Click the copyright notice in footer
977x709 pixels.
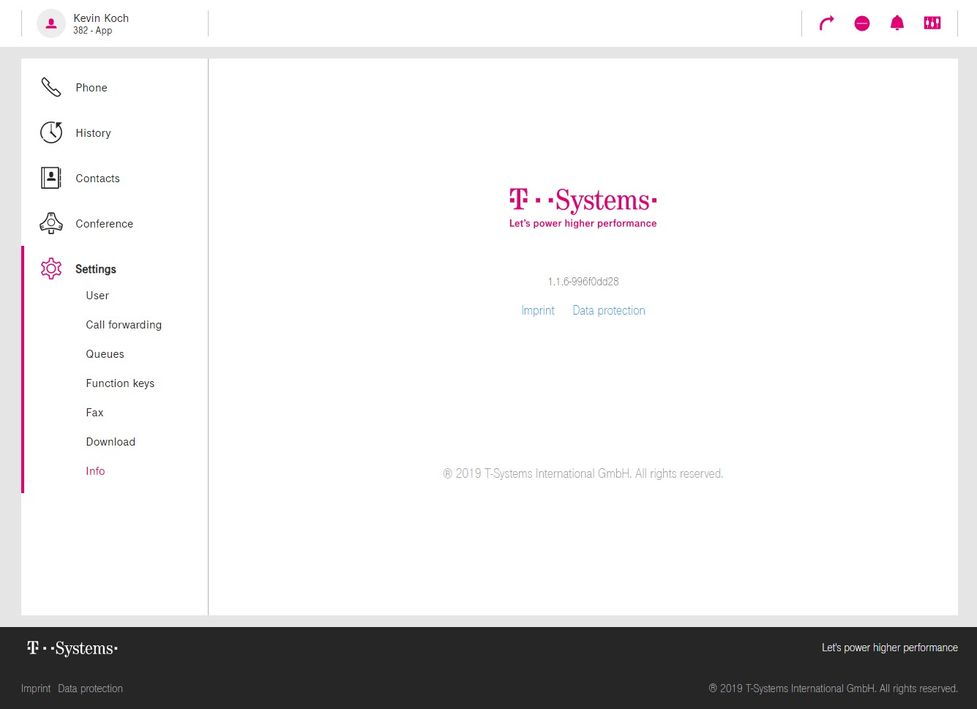tap(833, 688)
